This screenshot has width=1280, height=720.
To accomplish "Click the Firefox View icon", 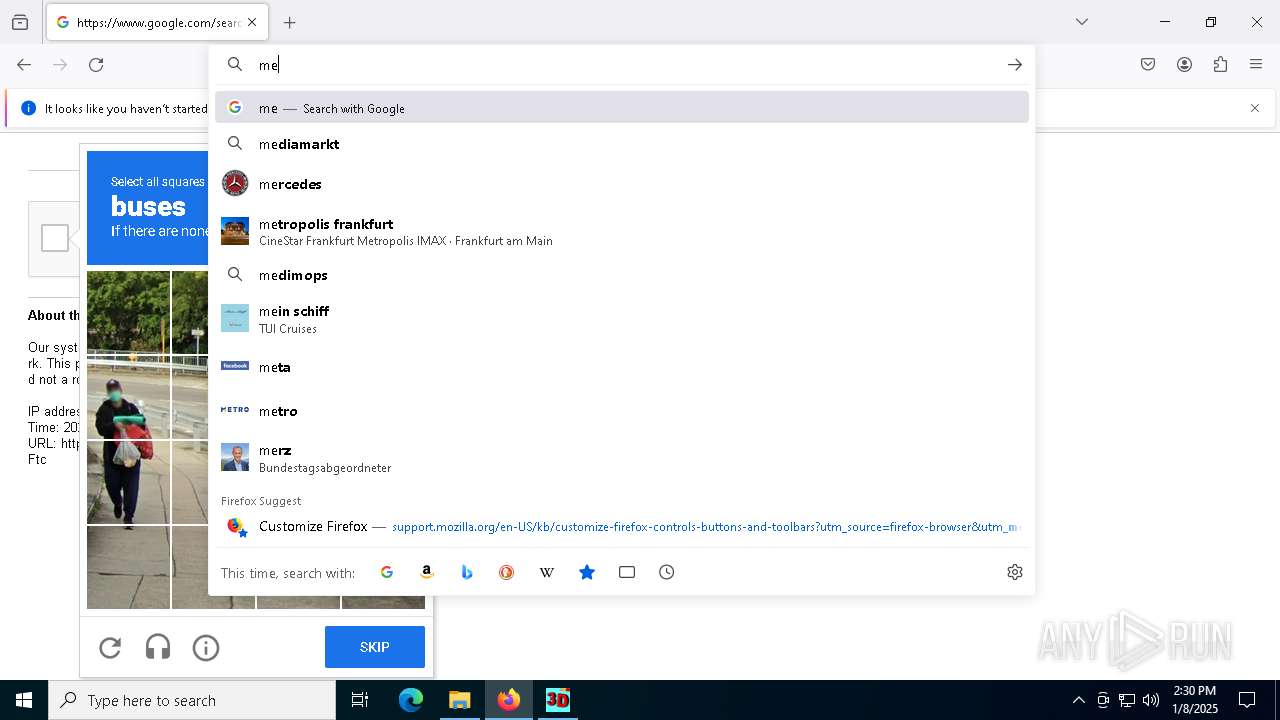I will 20,22.
